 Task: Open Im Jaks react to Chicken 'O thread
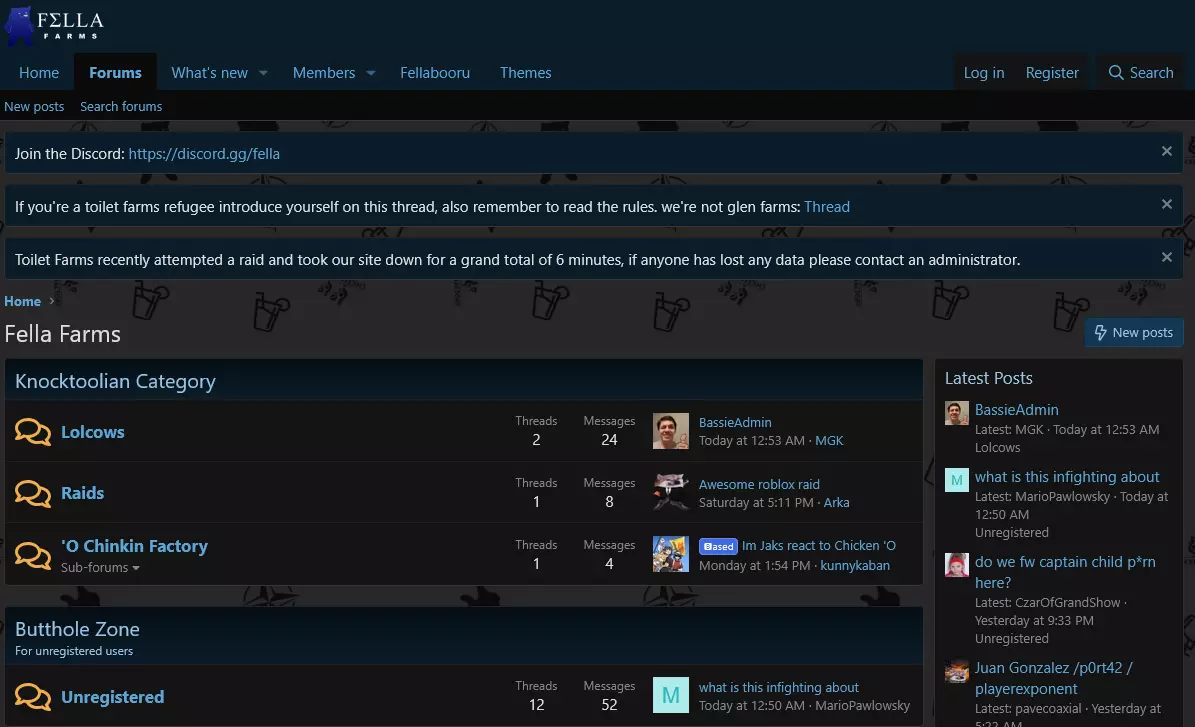pos(819,546)
